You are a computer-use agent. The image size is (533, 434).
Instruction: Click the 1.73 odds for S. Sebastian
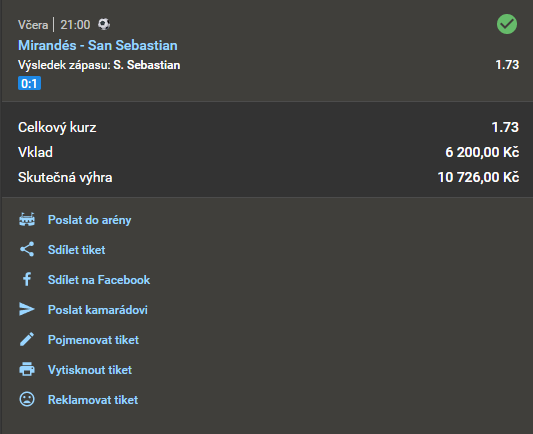point(507,65)
